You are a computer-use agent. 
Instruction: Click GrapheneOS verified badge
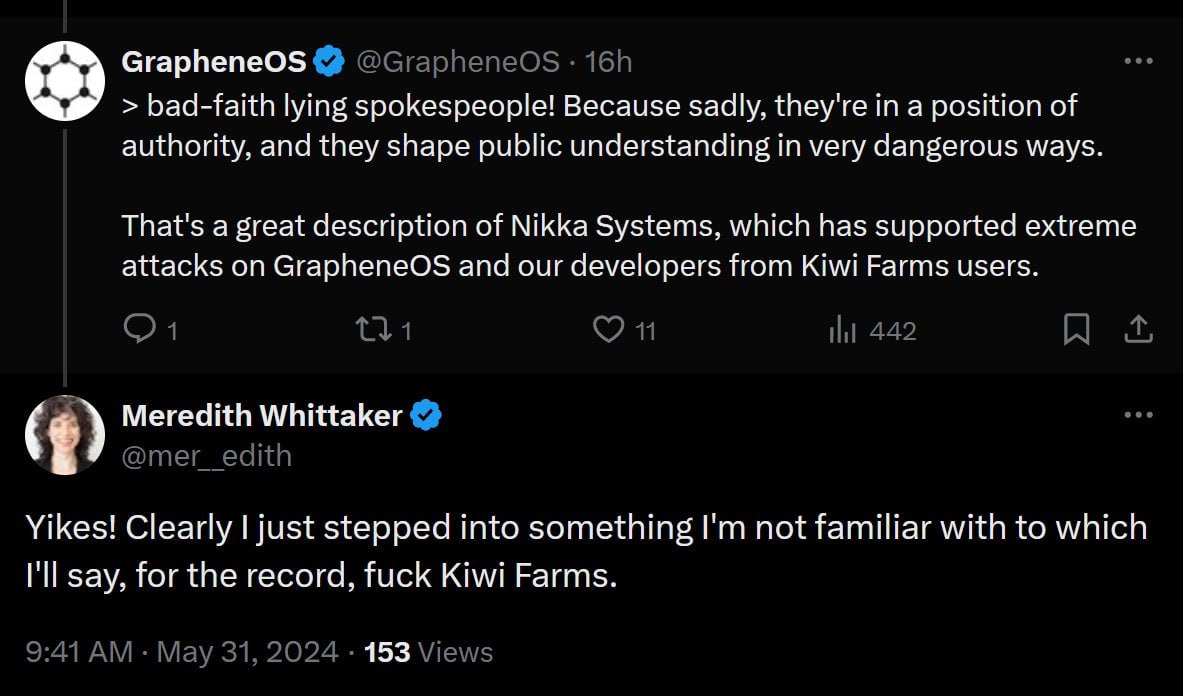pyautogui.click(x=329, y=62)
